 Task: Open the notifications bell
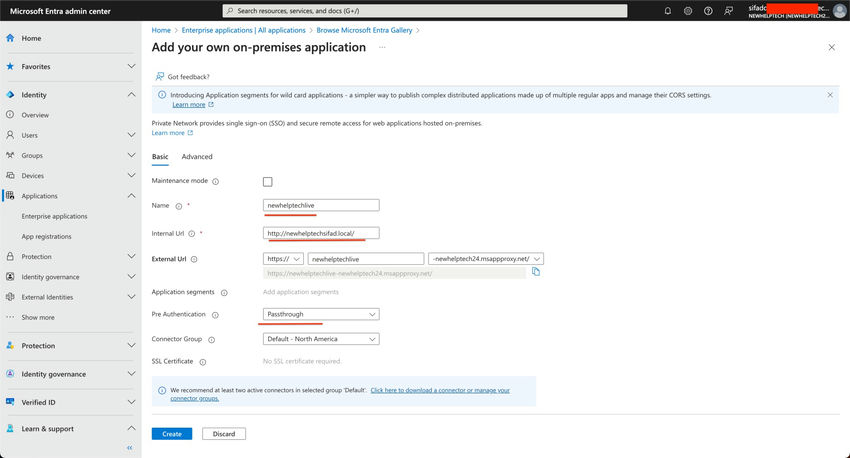click(667, 11)
